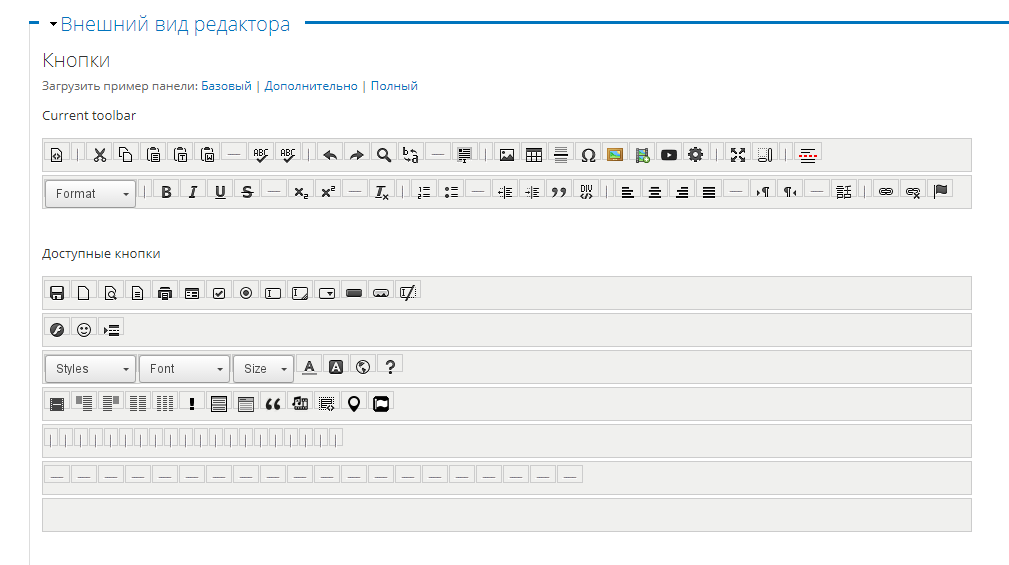Click the Link chain icon
Viewport: 1009px width, 565px height.
[x=885, y=192]
